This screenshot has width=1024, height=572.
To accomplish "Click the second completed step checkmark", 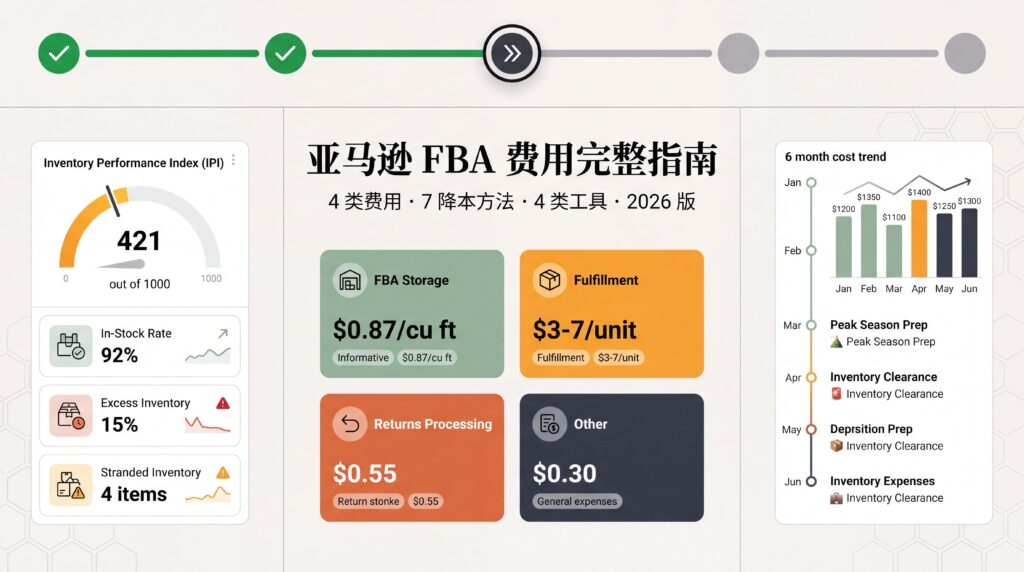I will (x=285, y=54).
